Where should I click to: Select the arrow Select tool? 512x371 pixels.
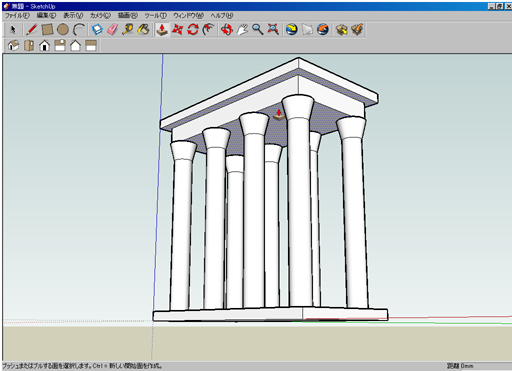[x=13, y=30]
